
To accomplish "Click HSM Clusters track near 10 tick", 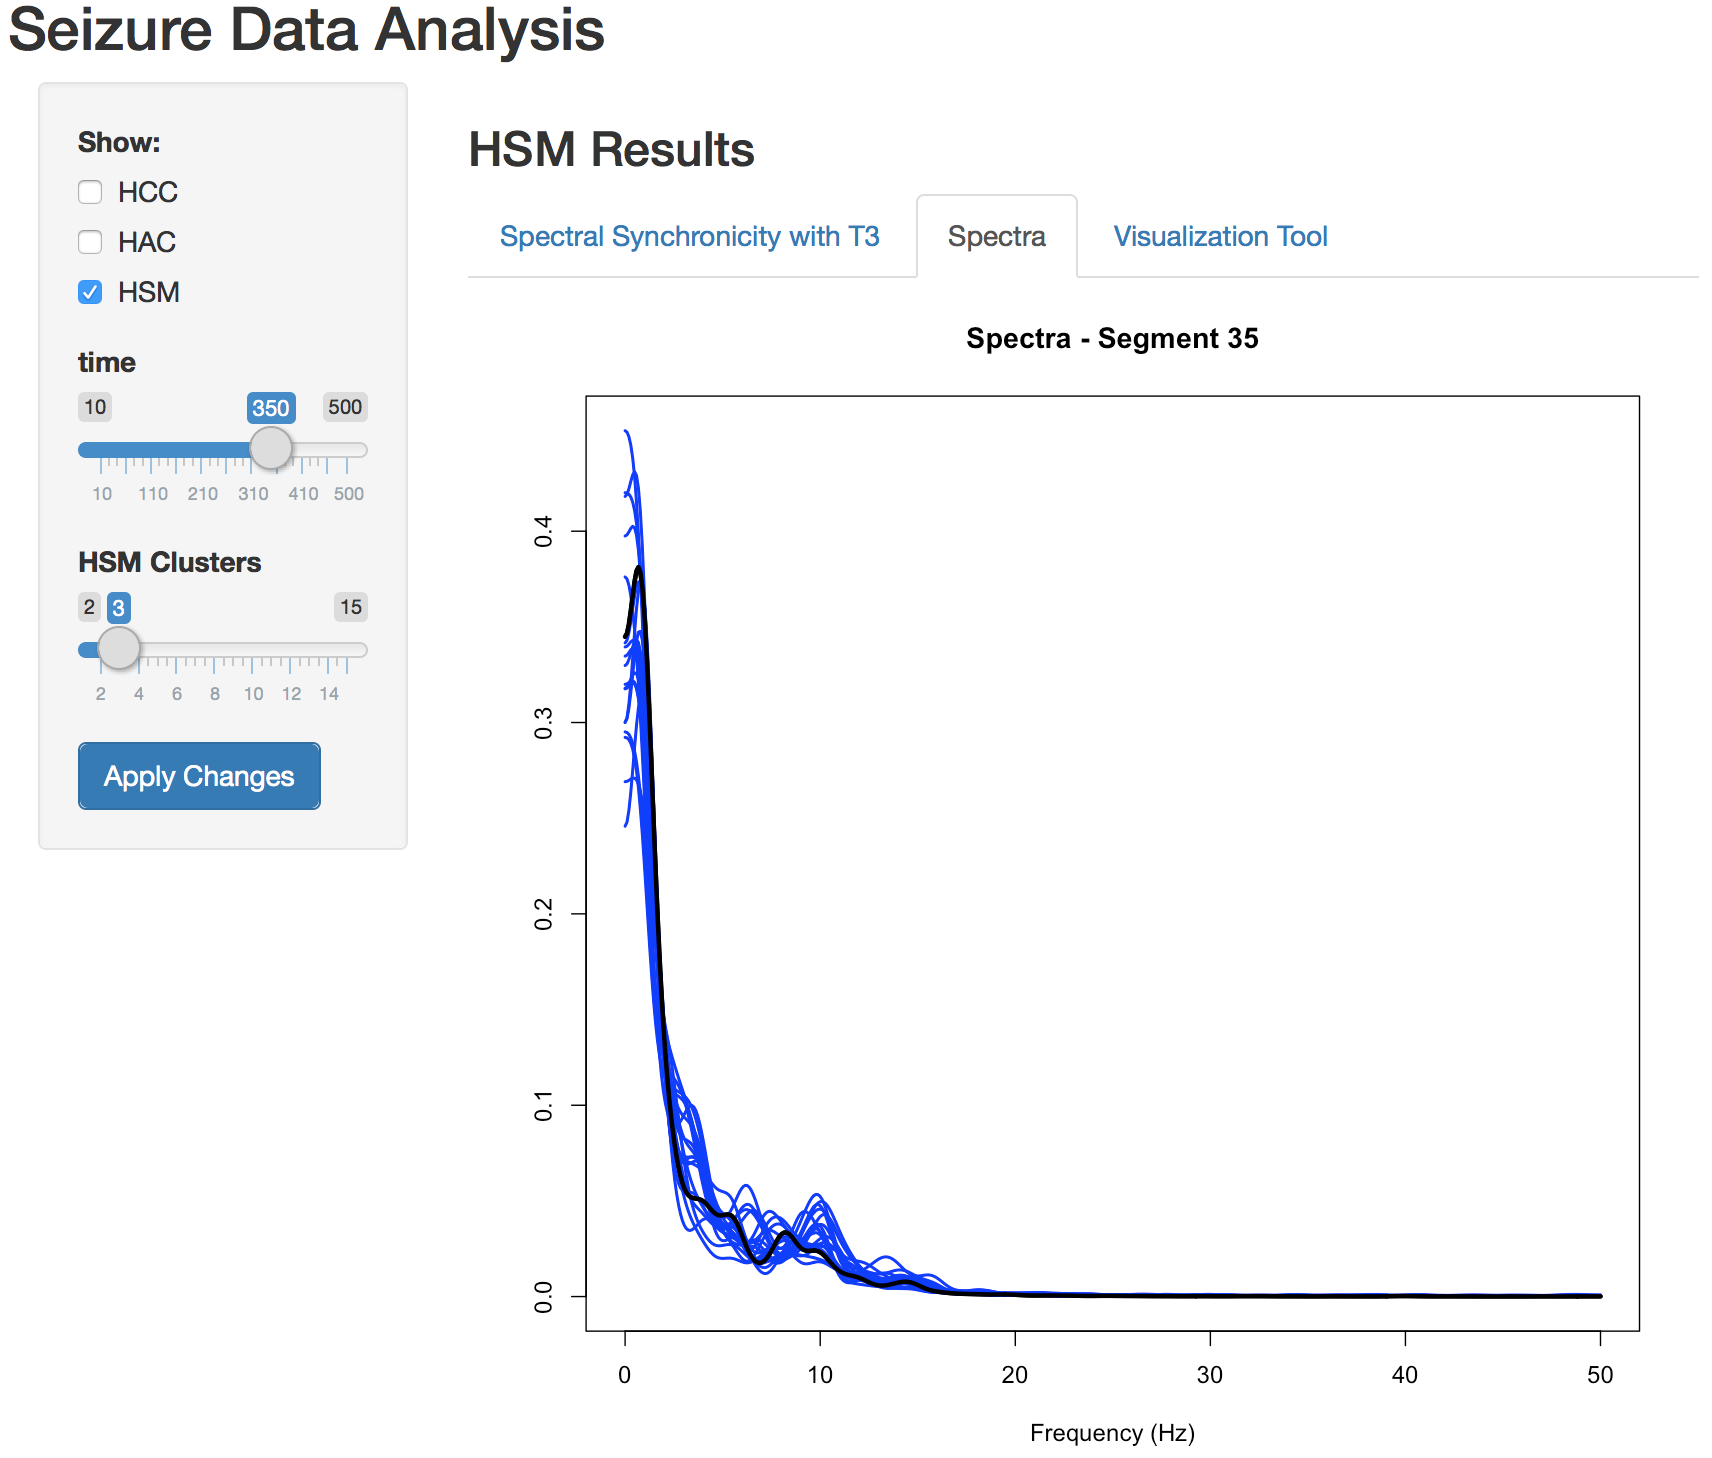I will (253, 650).
